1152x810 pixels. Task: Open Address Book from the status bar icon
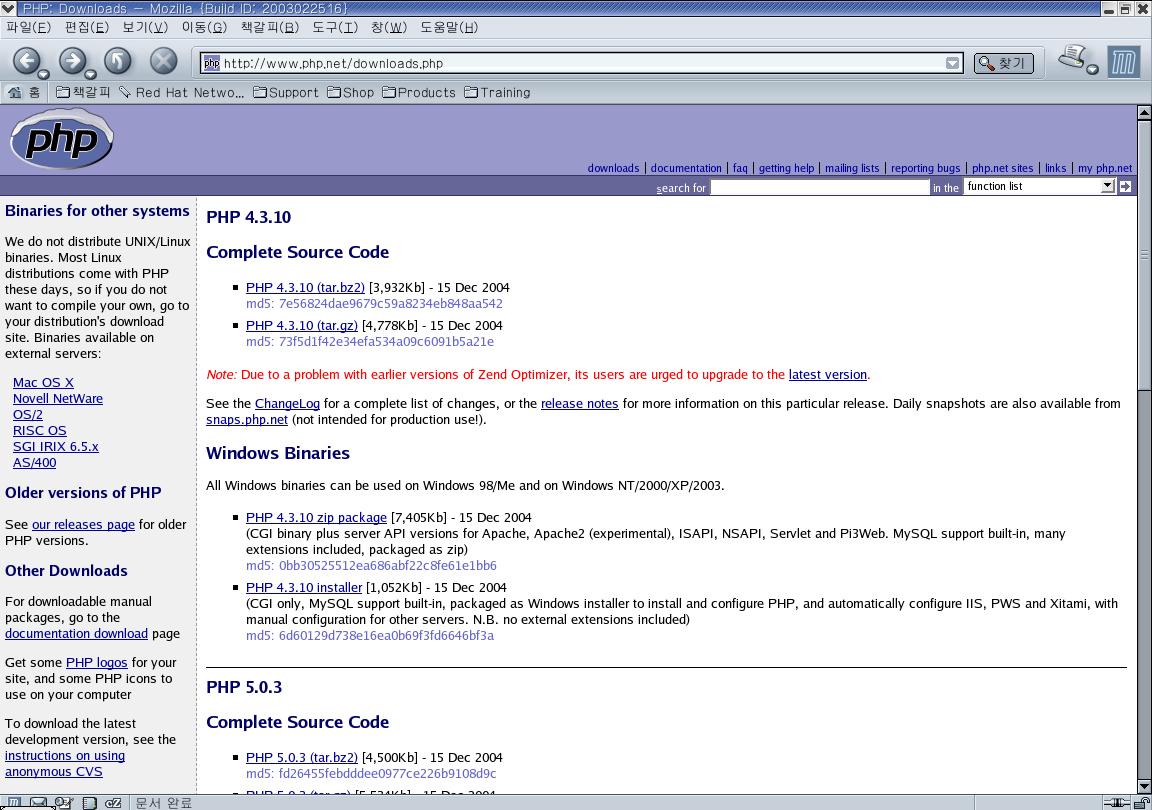(89, 803)
